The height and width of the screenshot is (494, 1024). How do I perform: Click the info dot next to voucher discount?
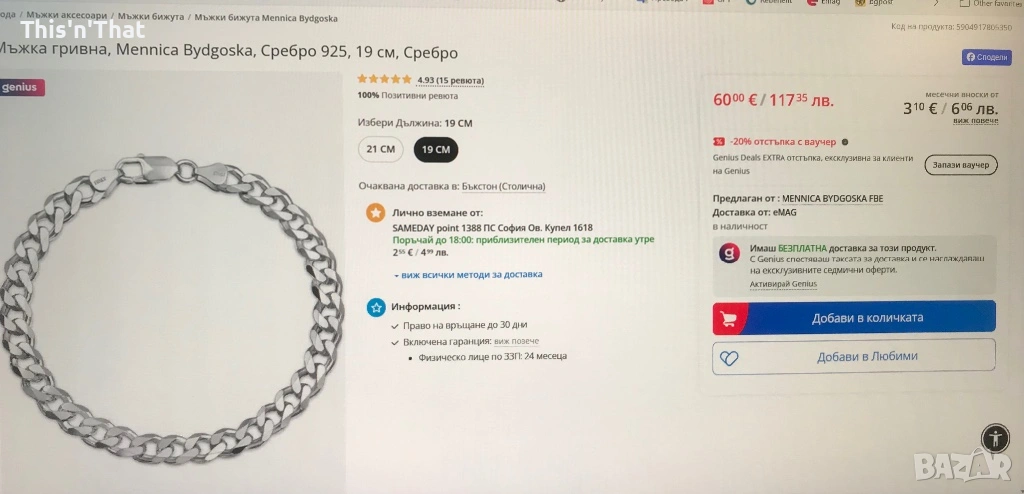844,142
